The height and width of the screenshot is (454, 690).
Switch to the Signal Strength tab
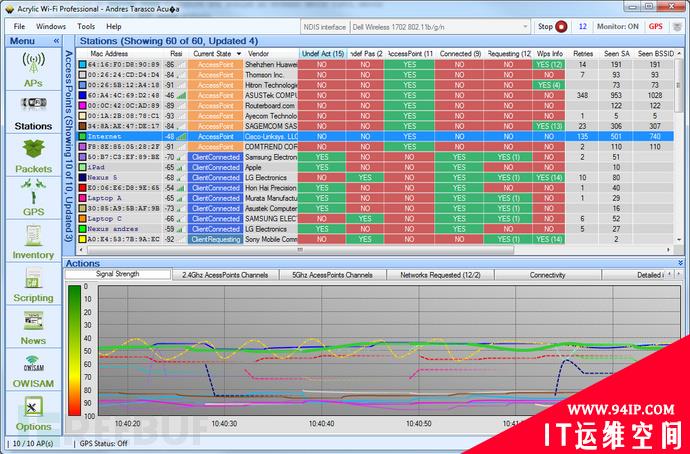[117, 274]
